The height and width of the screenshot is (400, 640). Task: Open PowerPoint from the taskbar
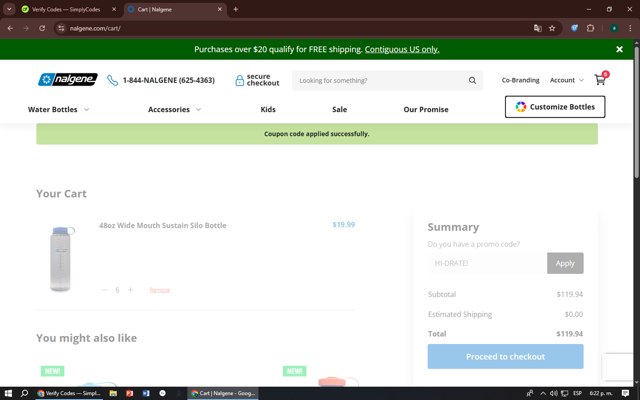tap(129, 393)
